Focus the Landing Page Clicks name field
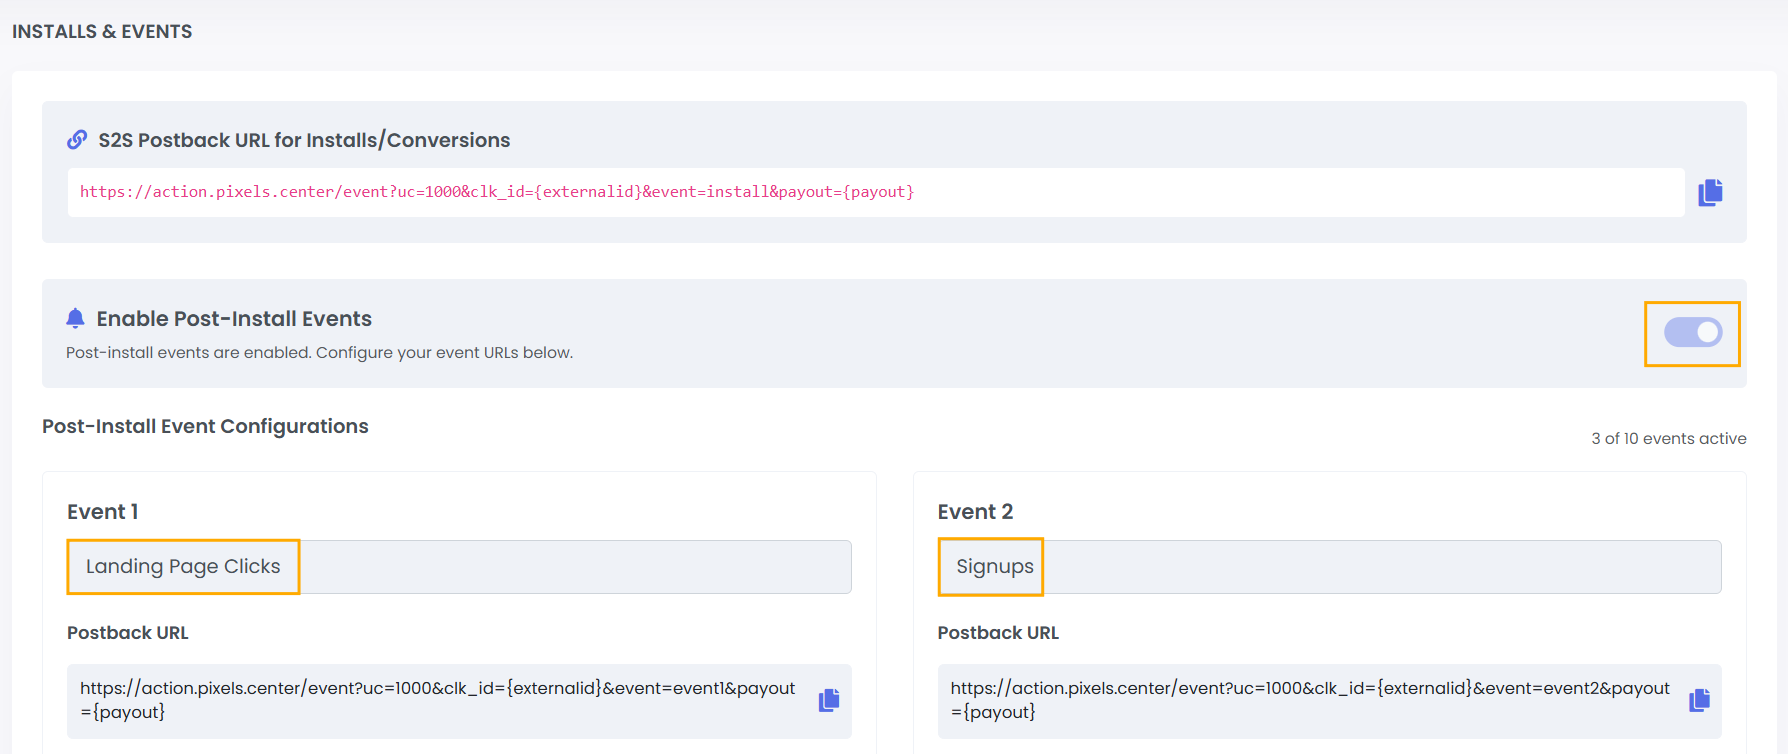Screen dimensions: 1788x754 pos(458,567)
